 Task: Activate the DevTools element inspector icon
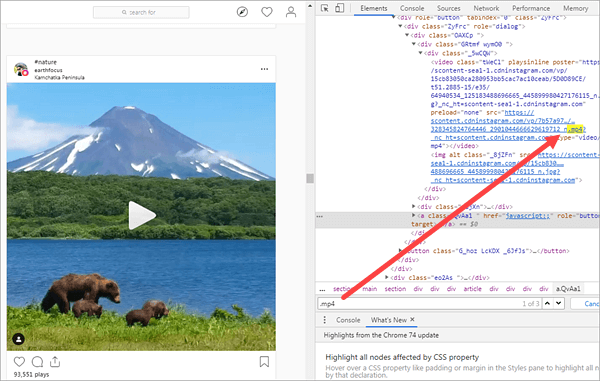(x=324, y=8)
